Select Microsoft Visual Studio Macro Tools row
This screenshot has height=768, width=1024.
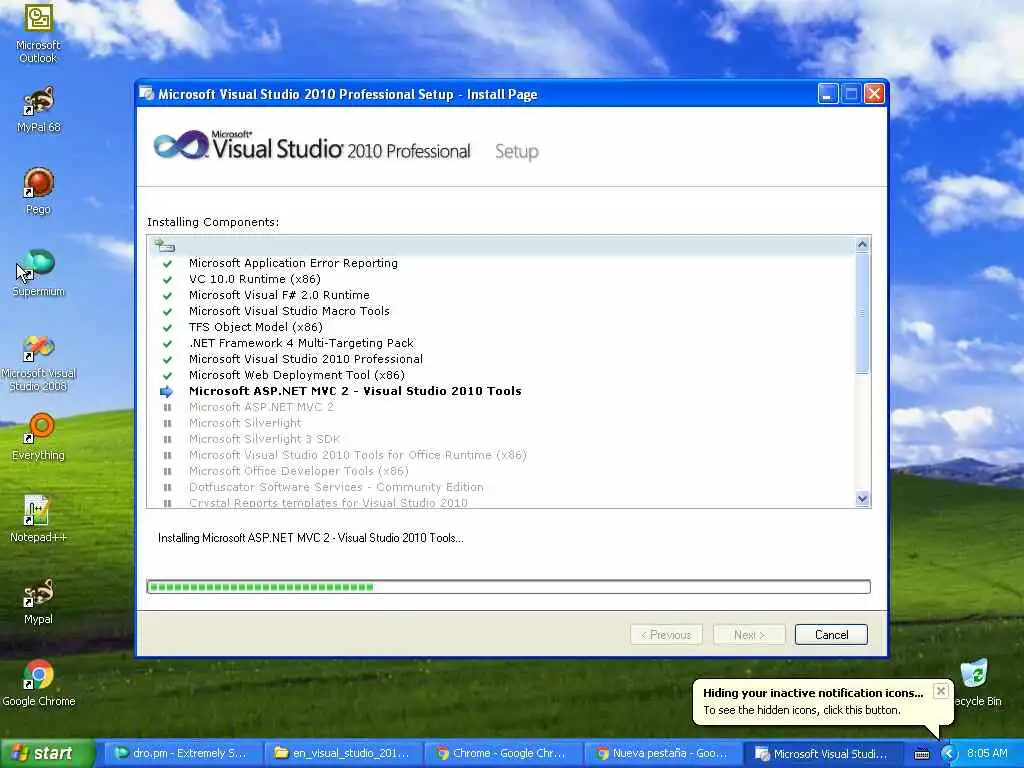(289, 312)
